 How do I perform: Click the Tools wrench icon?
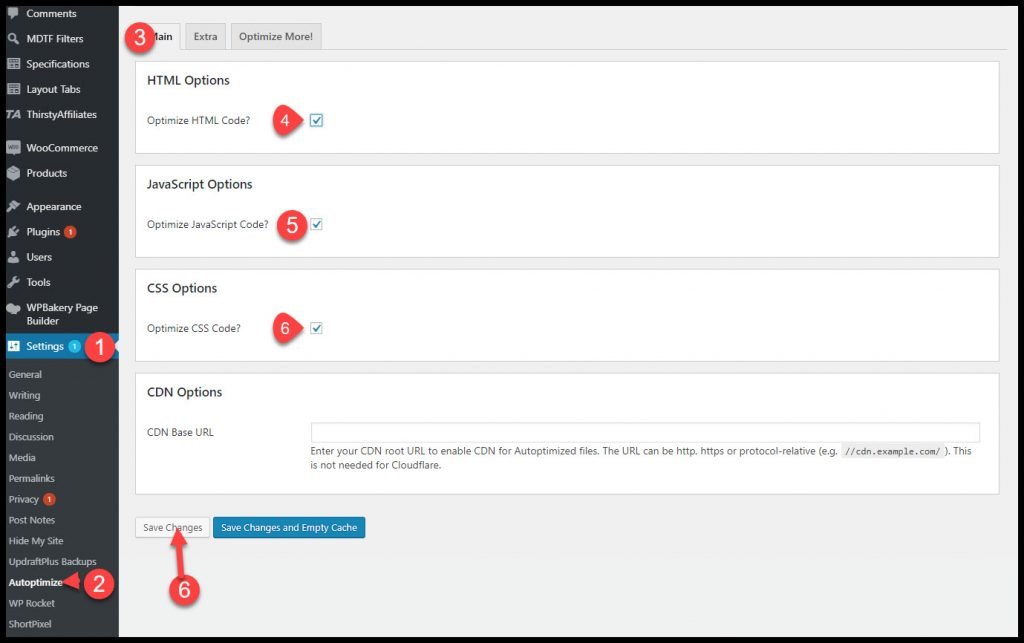pos(13,282)
